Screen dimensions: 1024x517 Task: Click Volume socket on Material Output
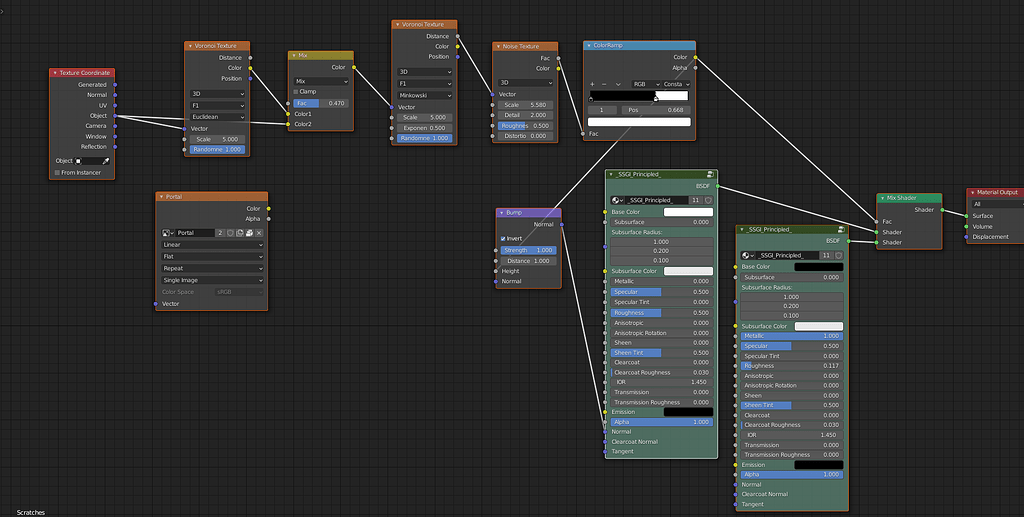click(x=967, y=227)
